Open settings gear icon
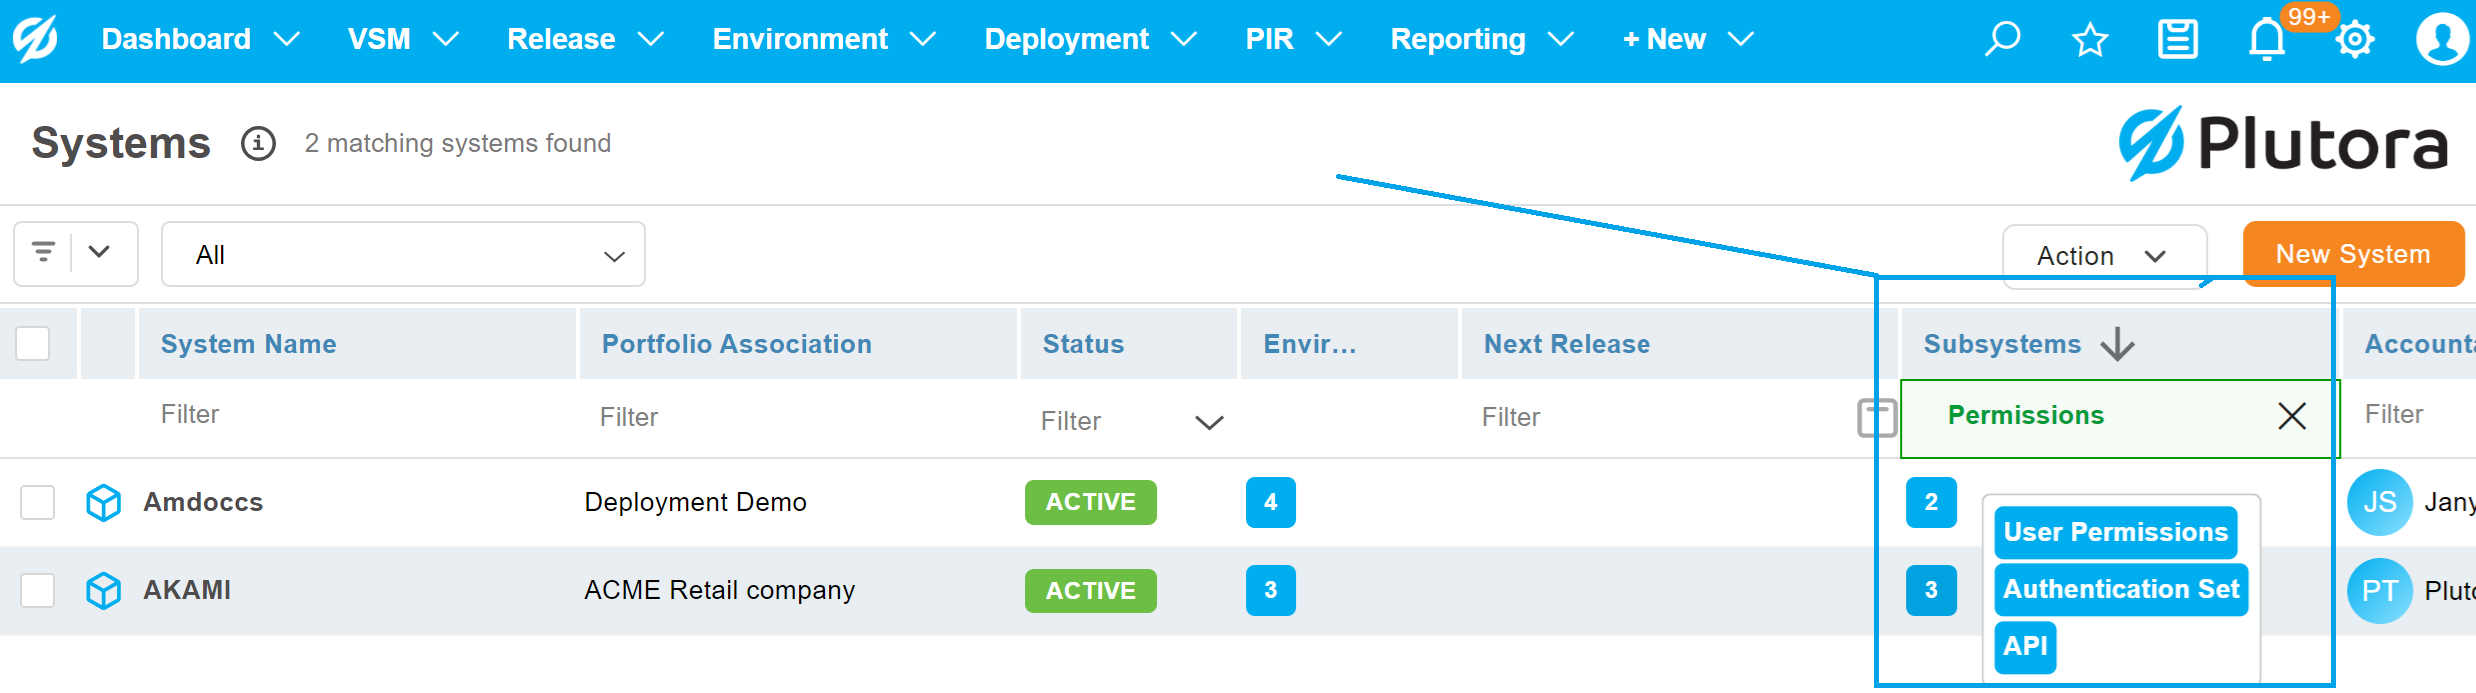Screen dimensions: 2476x693 [2354, 40]
